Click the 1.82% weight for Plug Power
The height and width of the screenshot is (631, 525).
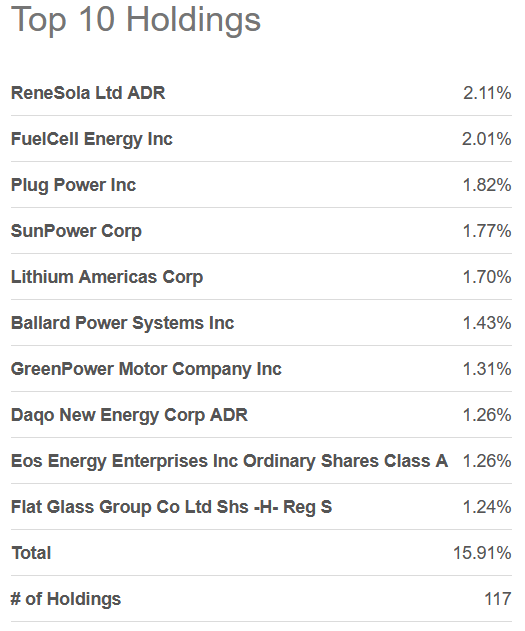487,185
